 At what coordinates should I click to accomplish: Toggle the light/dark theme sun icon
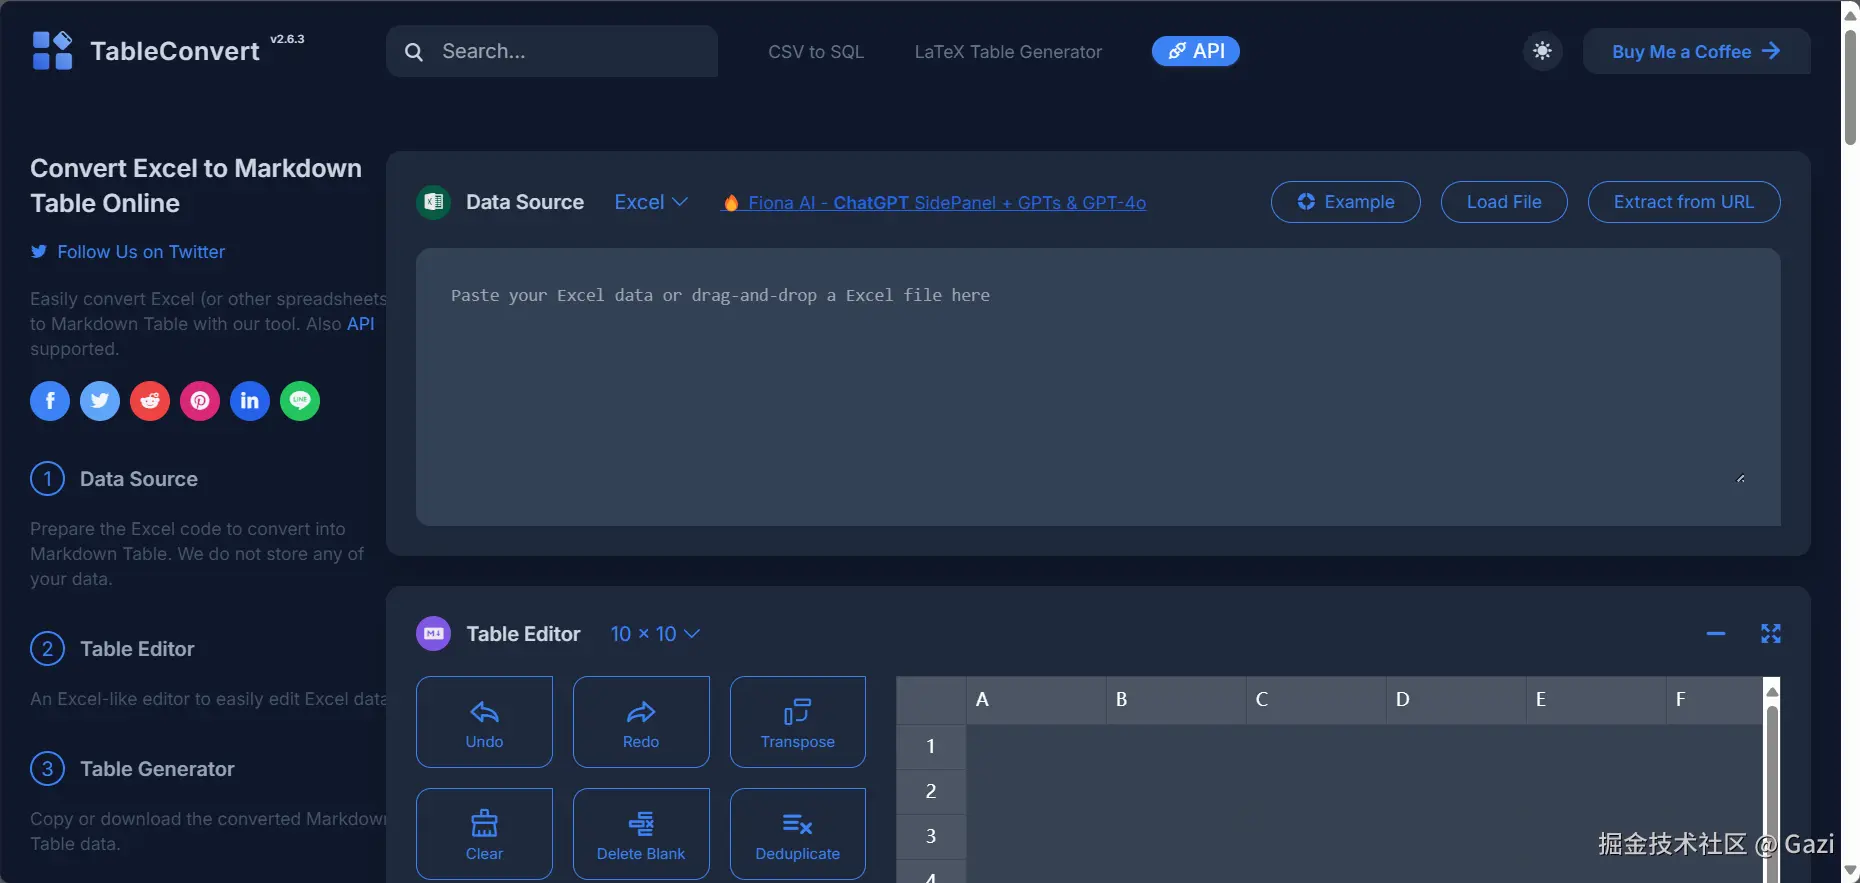pyautogui.click(x=1543, y=51)
